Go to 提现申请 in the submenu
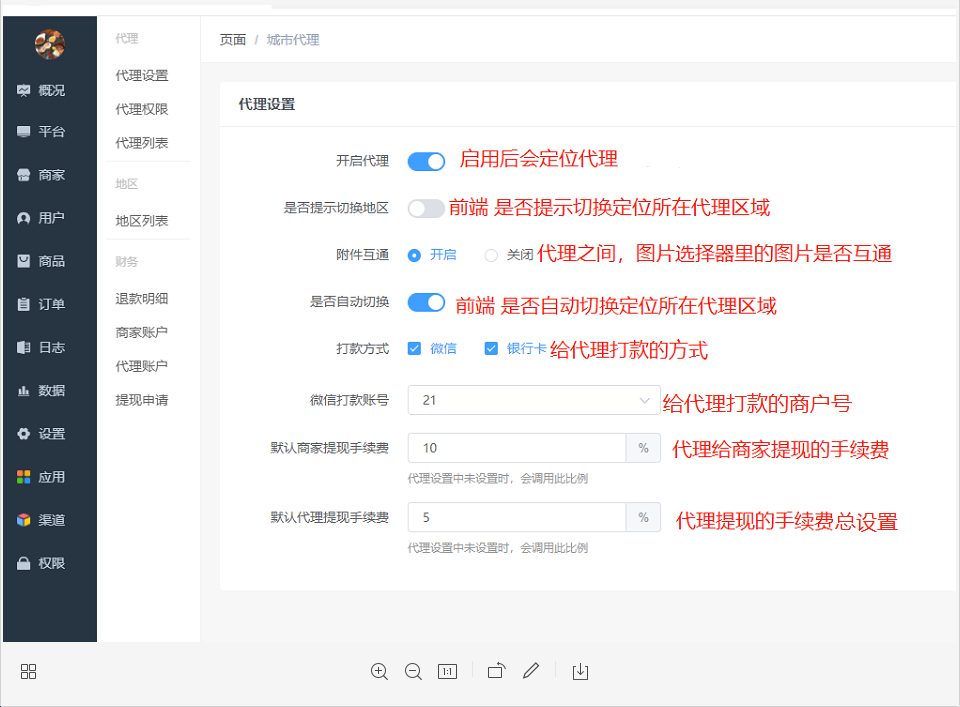This screenshot has height=707, width=960. (x=141, y=400)
